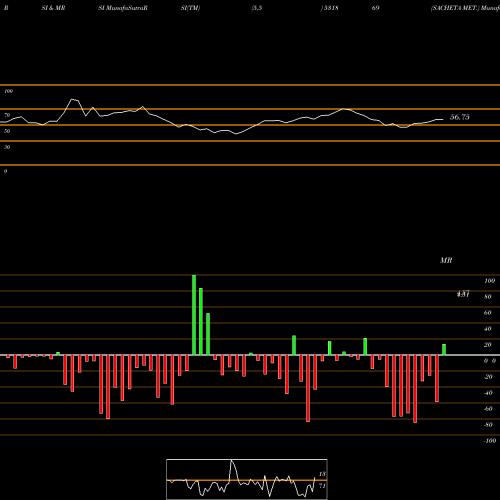This screenshot has width=500, height=500.
Task: Click the MR axis label -80
Action: (488, 425)
